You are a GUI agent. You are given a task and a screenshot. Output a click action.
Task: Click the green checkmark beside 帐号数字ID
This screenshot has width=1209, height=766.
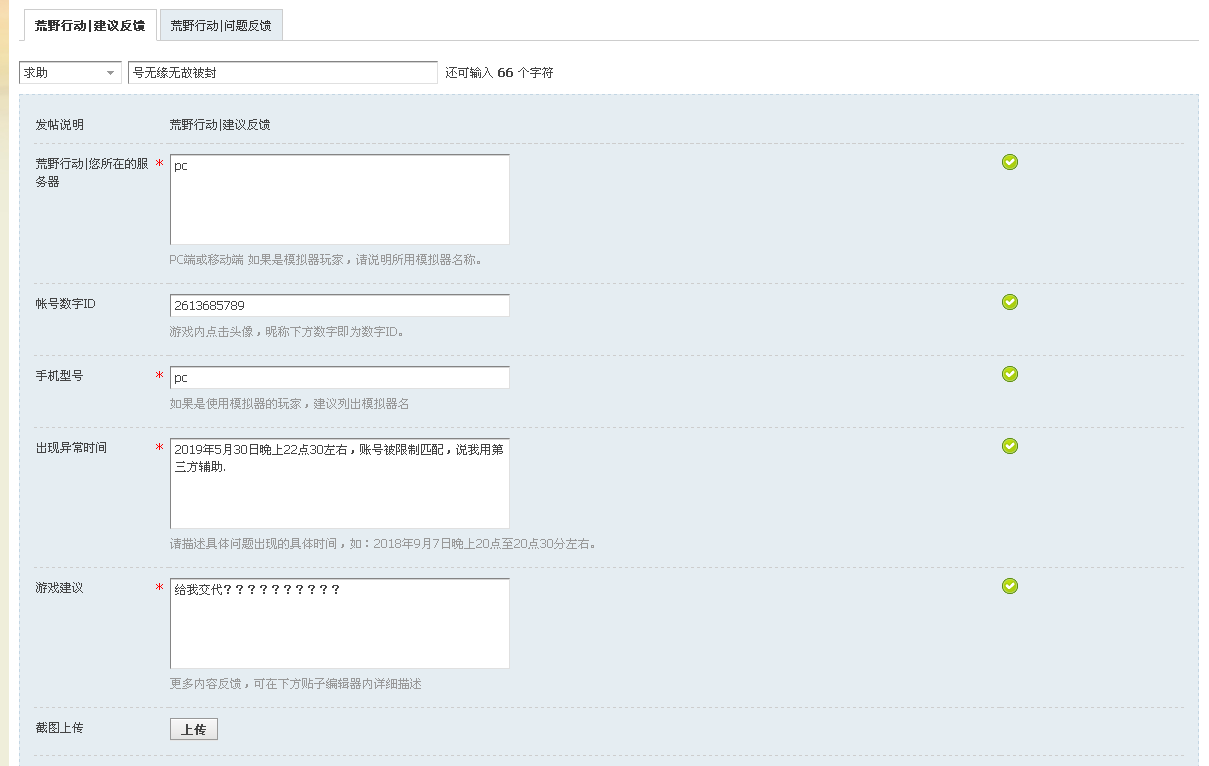pyautogui.click(x=1010, y=302)
